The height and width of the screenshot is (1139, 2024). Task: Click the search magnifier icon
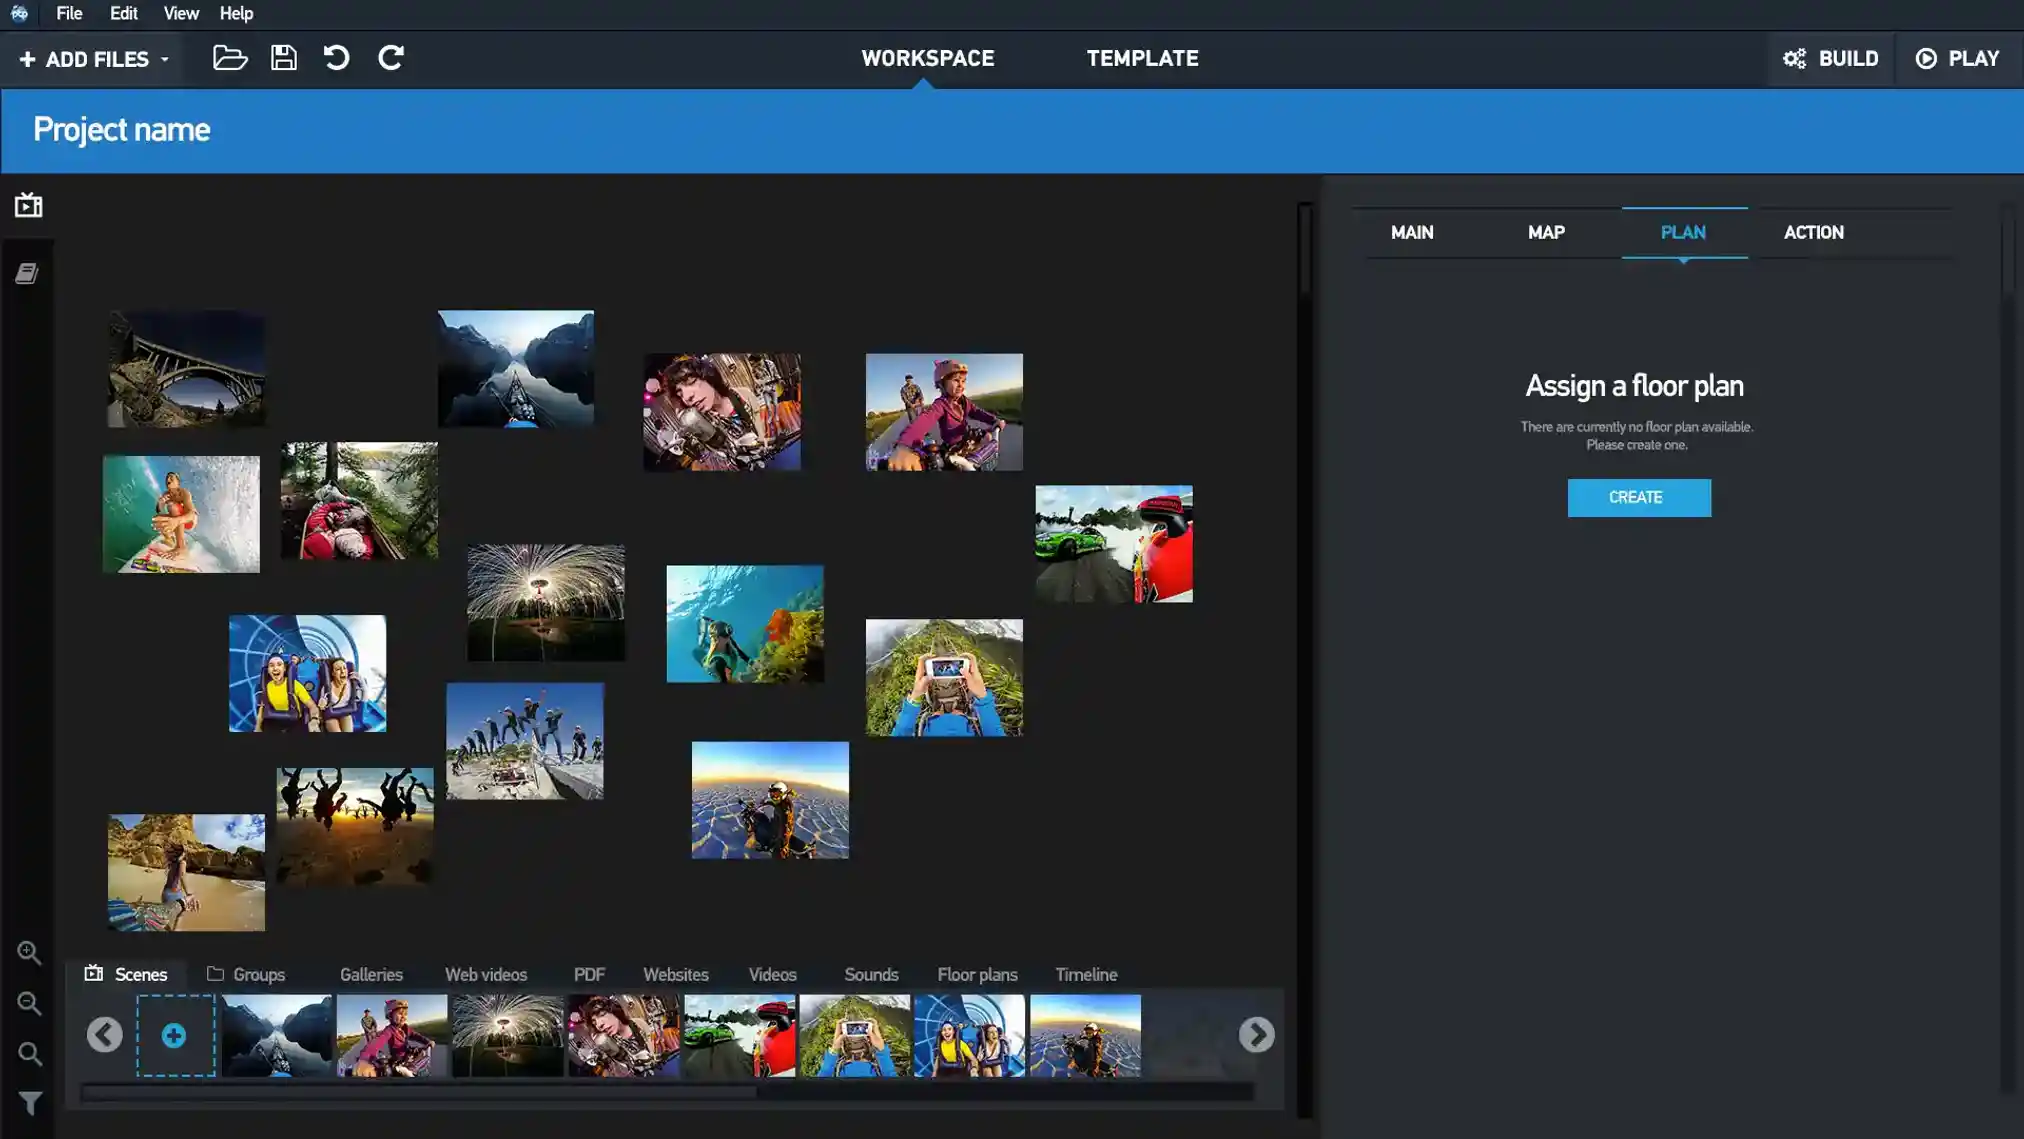click(x=29, y=1053)
